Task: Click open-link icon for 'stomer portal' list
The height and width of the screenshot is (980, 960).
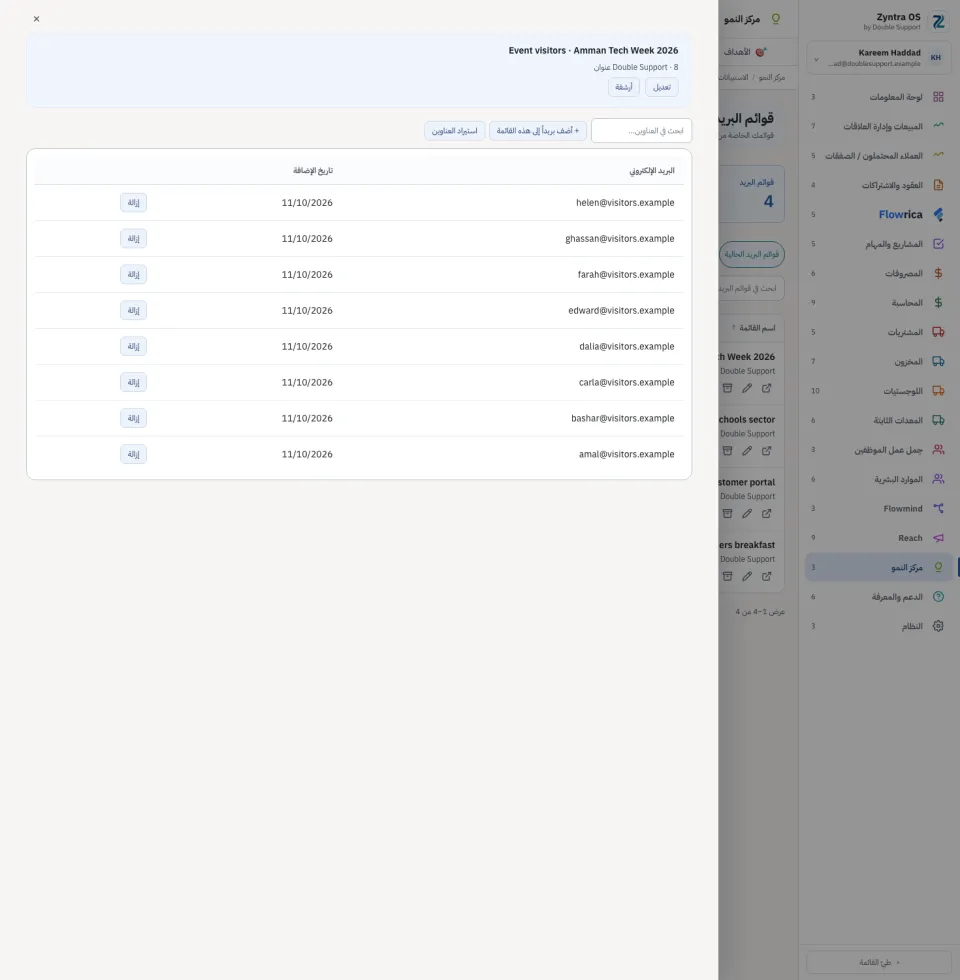Action: [x=766, y=513]
